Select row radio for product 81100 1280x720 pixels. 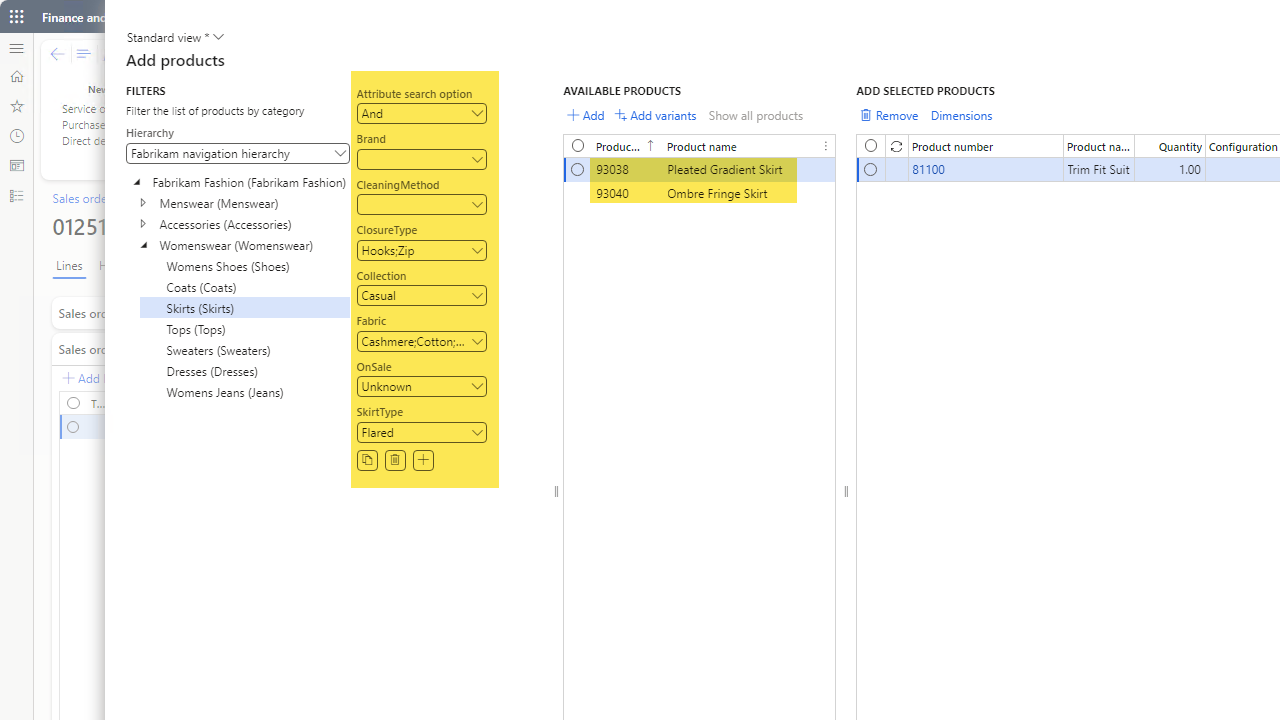pyautogui.click(x=871, y=170)
